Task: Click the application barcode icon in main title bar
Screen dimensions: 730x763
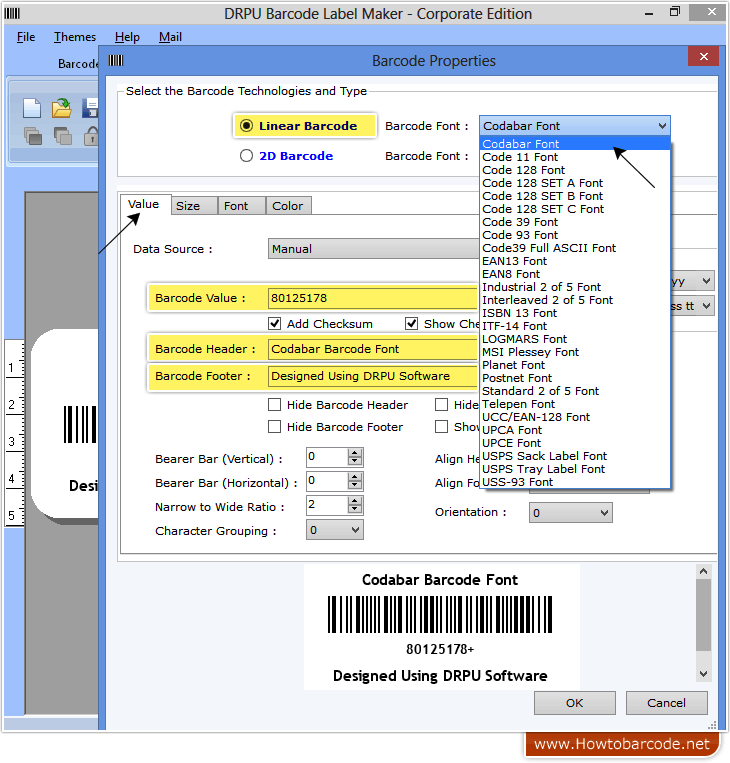Action: pyautogui.click(x=12, y=14)
